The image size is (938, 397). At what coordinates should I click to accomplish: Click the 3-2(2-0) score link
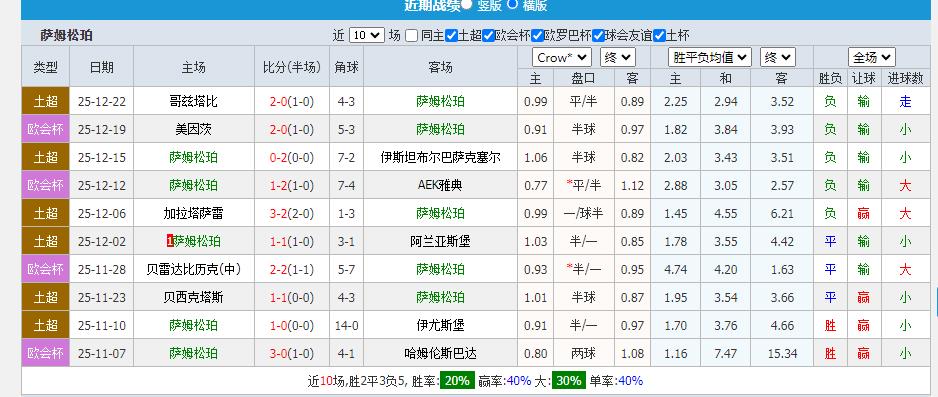[x=291, y=213]
